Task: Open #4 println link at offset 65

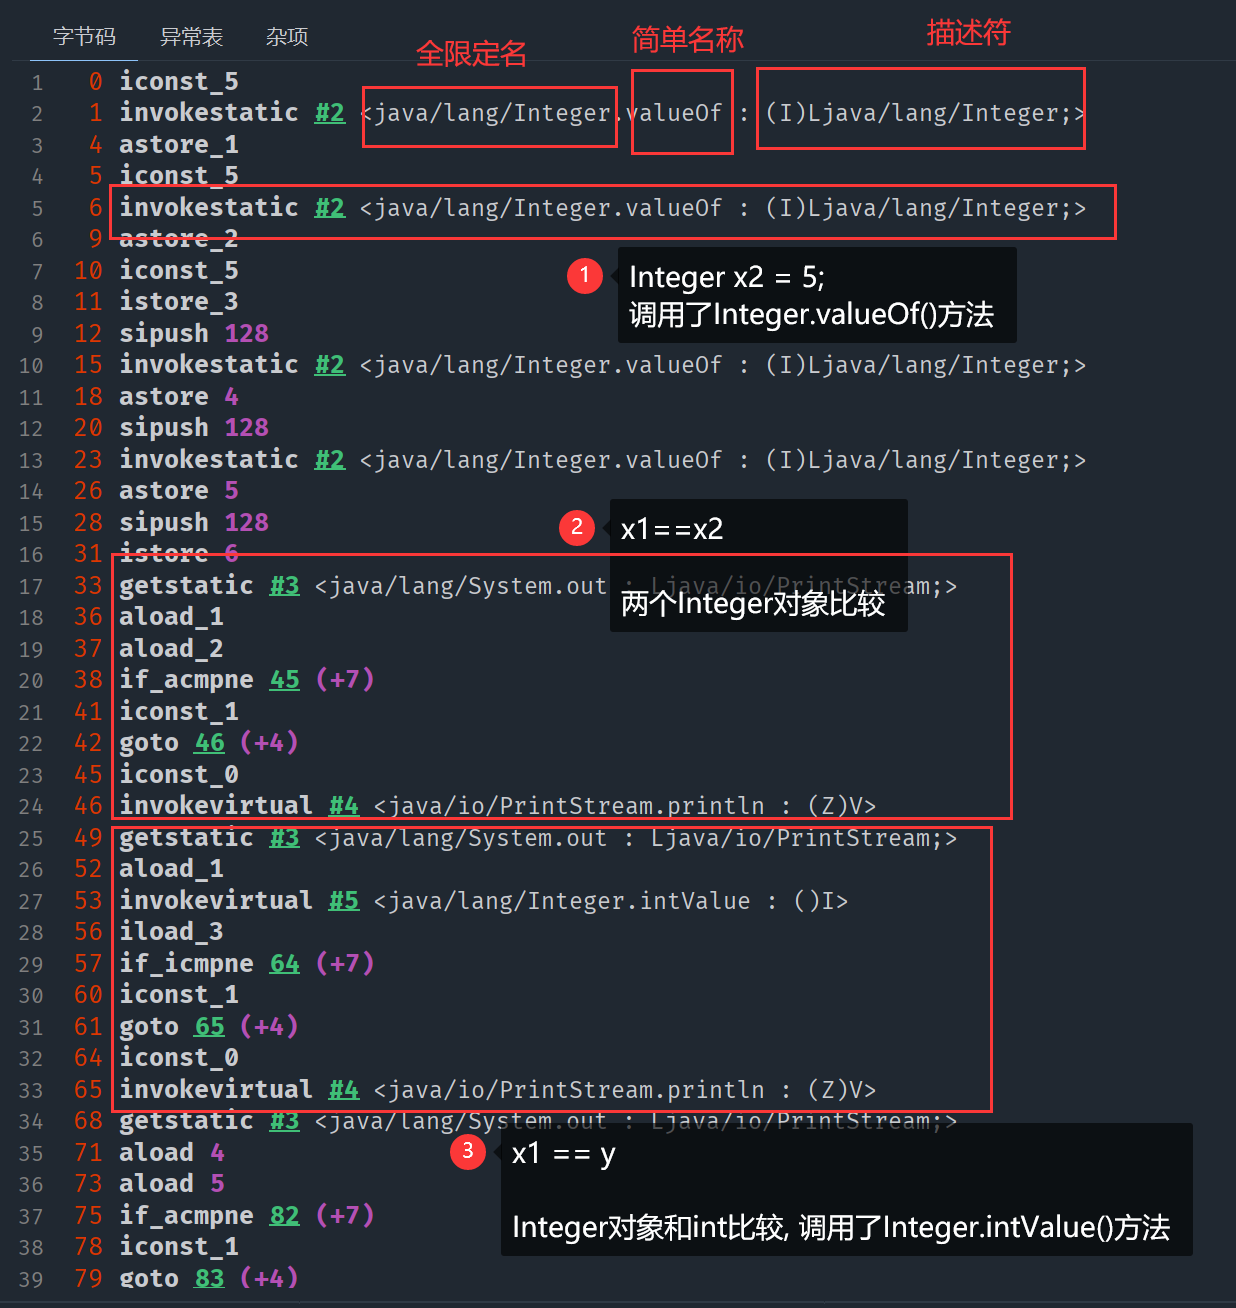Action: pos(344,1090)
